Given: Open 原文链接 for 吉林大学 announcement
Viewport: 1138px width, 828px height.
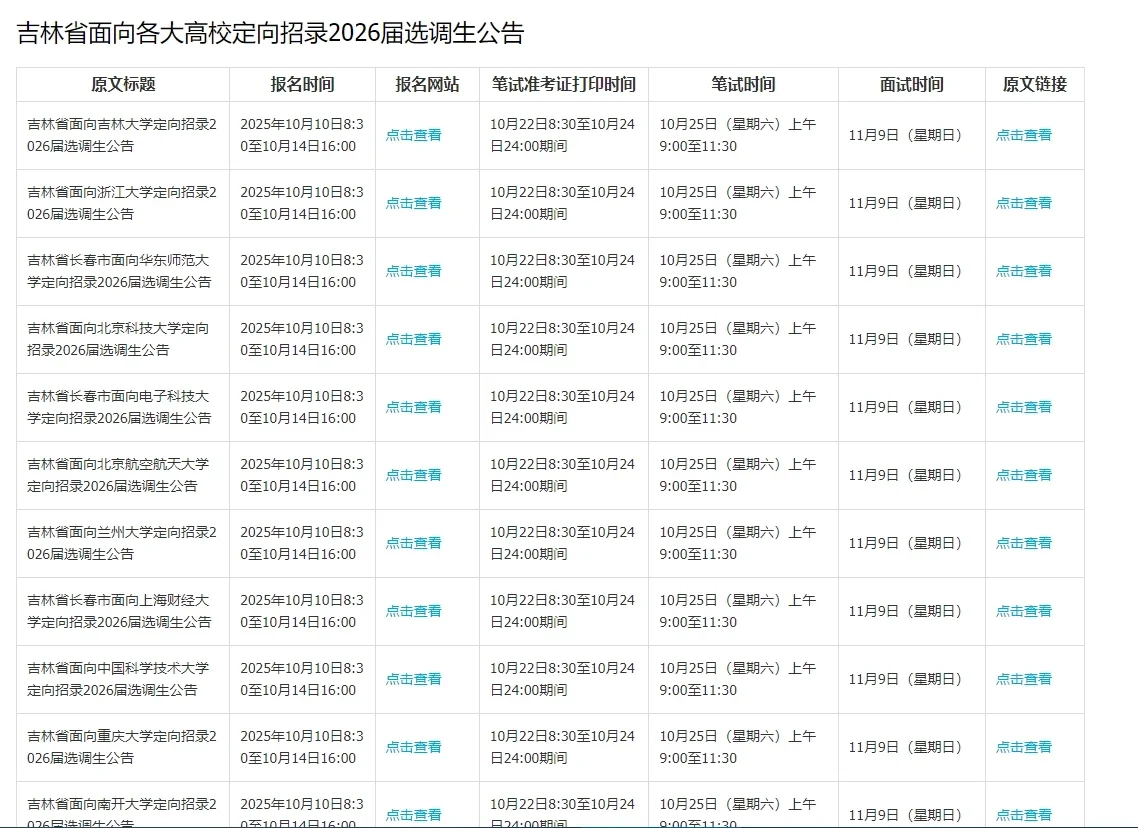Looking at the screenshot, I should click(1023, 135).
